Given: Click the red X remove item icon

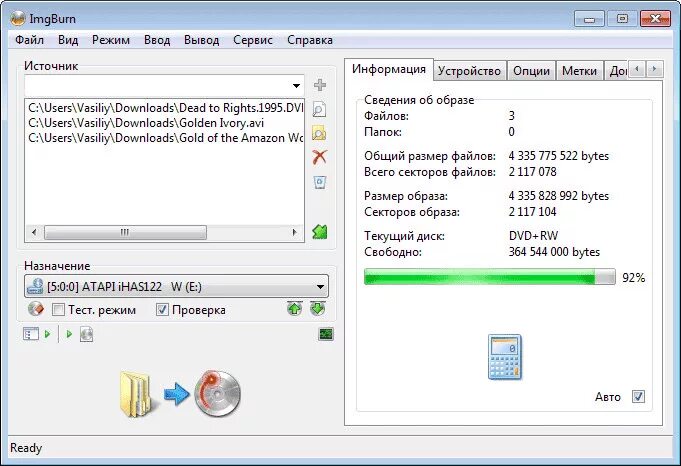Looking at the screenshot, I should (320, 157).
